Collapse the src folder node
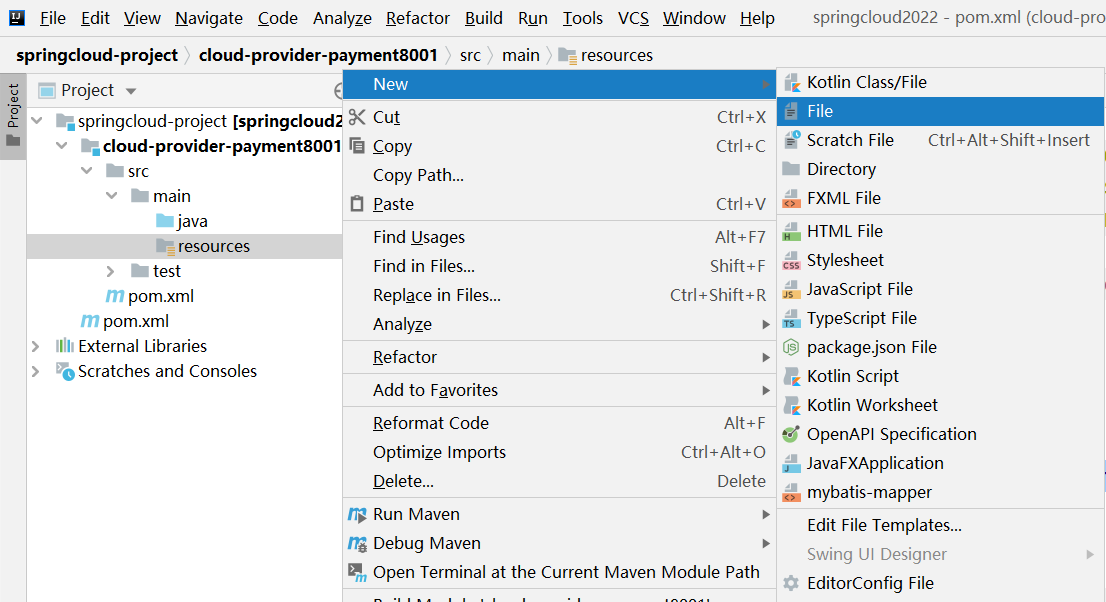The image size is (1106, 602). pyautogui.click(x=87, y=171)
